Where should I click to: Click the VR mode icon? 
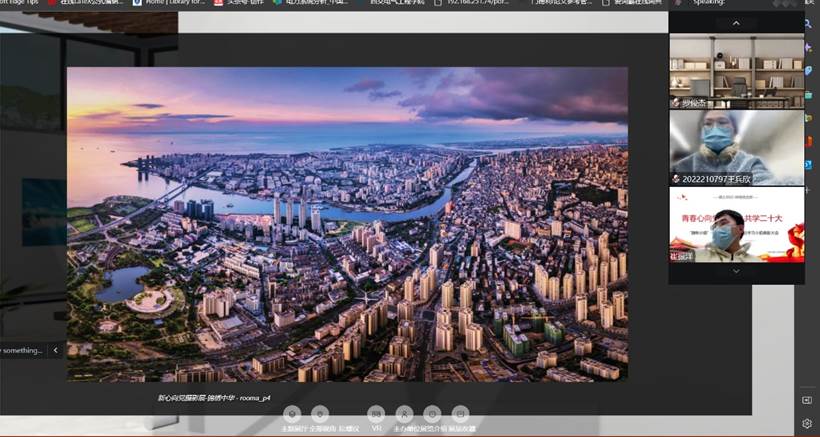click(x=375, y=414)
